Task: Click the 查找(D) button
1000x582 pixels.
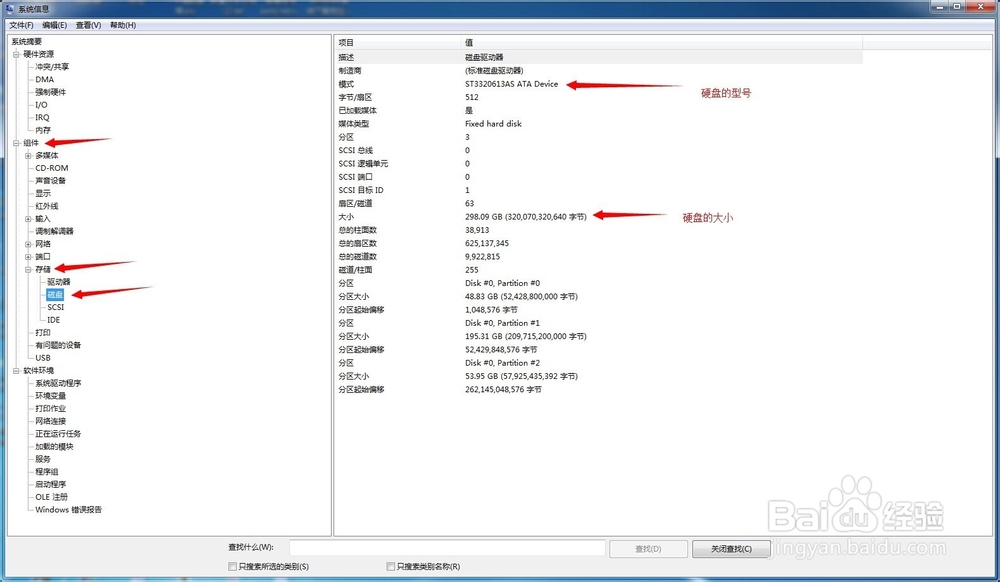Action: tap(648, 548)
